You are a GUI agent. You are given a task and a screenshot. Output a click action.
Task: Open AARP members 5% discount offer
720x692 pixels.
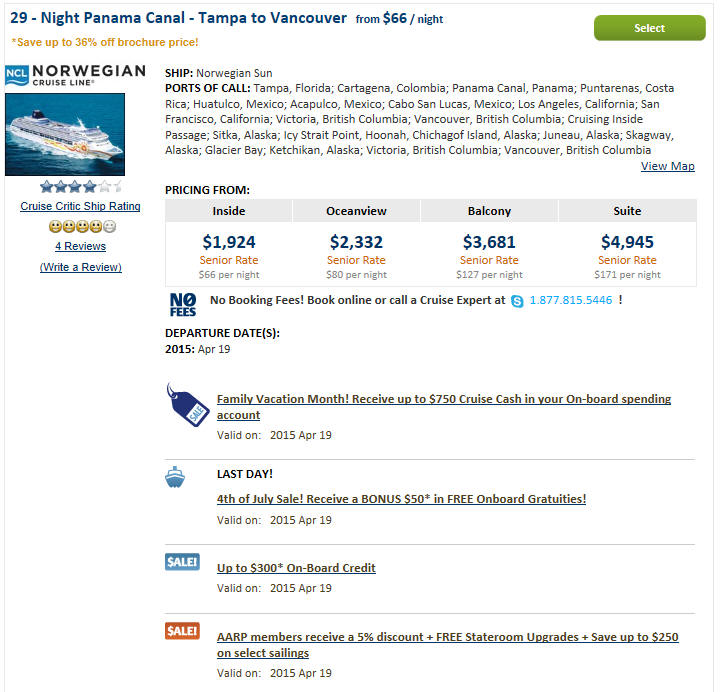click(447, 645)
